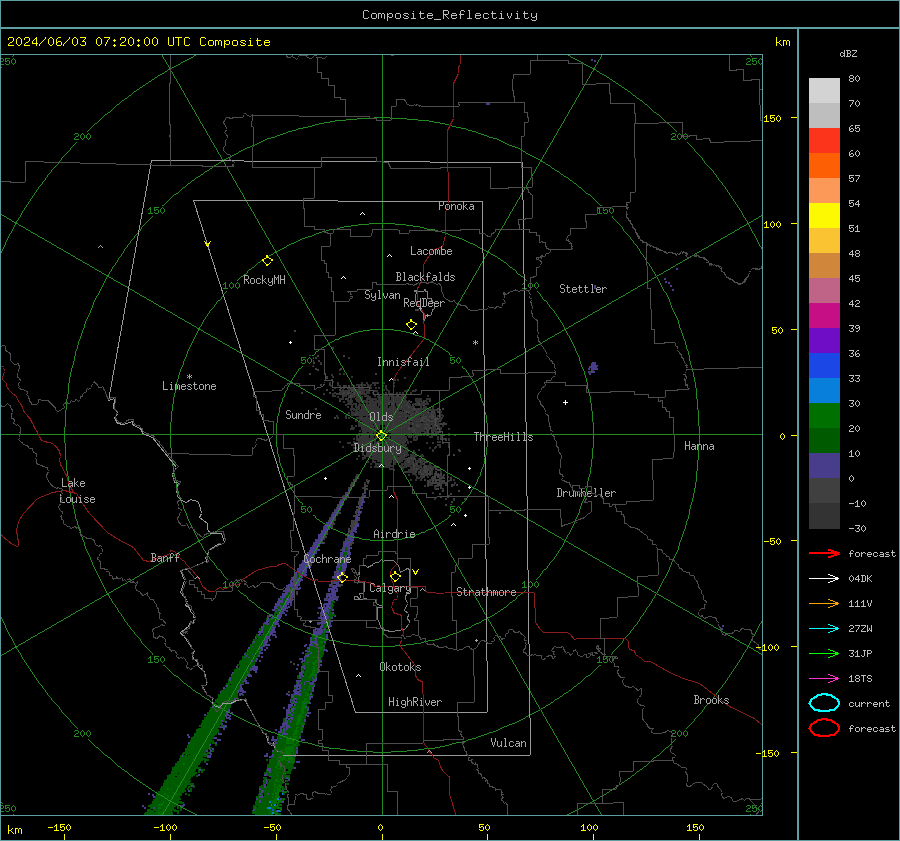Click the white 04DK arrow in legend
This screenshot has width=900, height=841.
[x=824, y=578]
